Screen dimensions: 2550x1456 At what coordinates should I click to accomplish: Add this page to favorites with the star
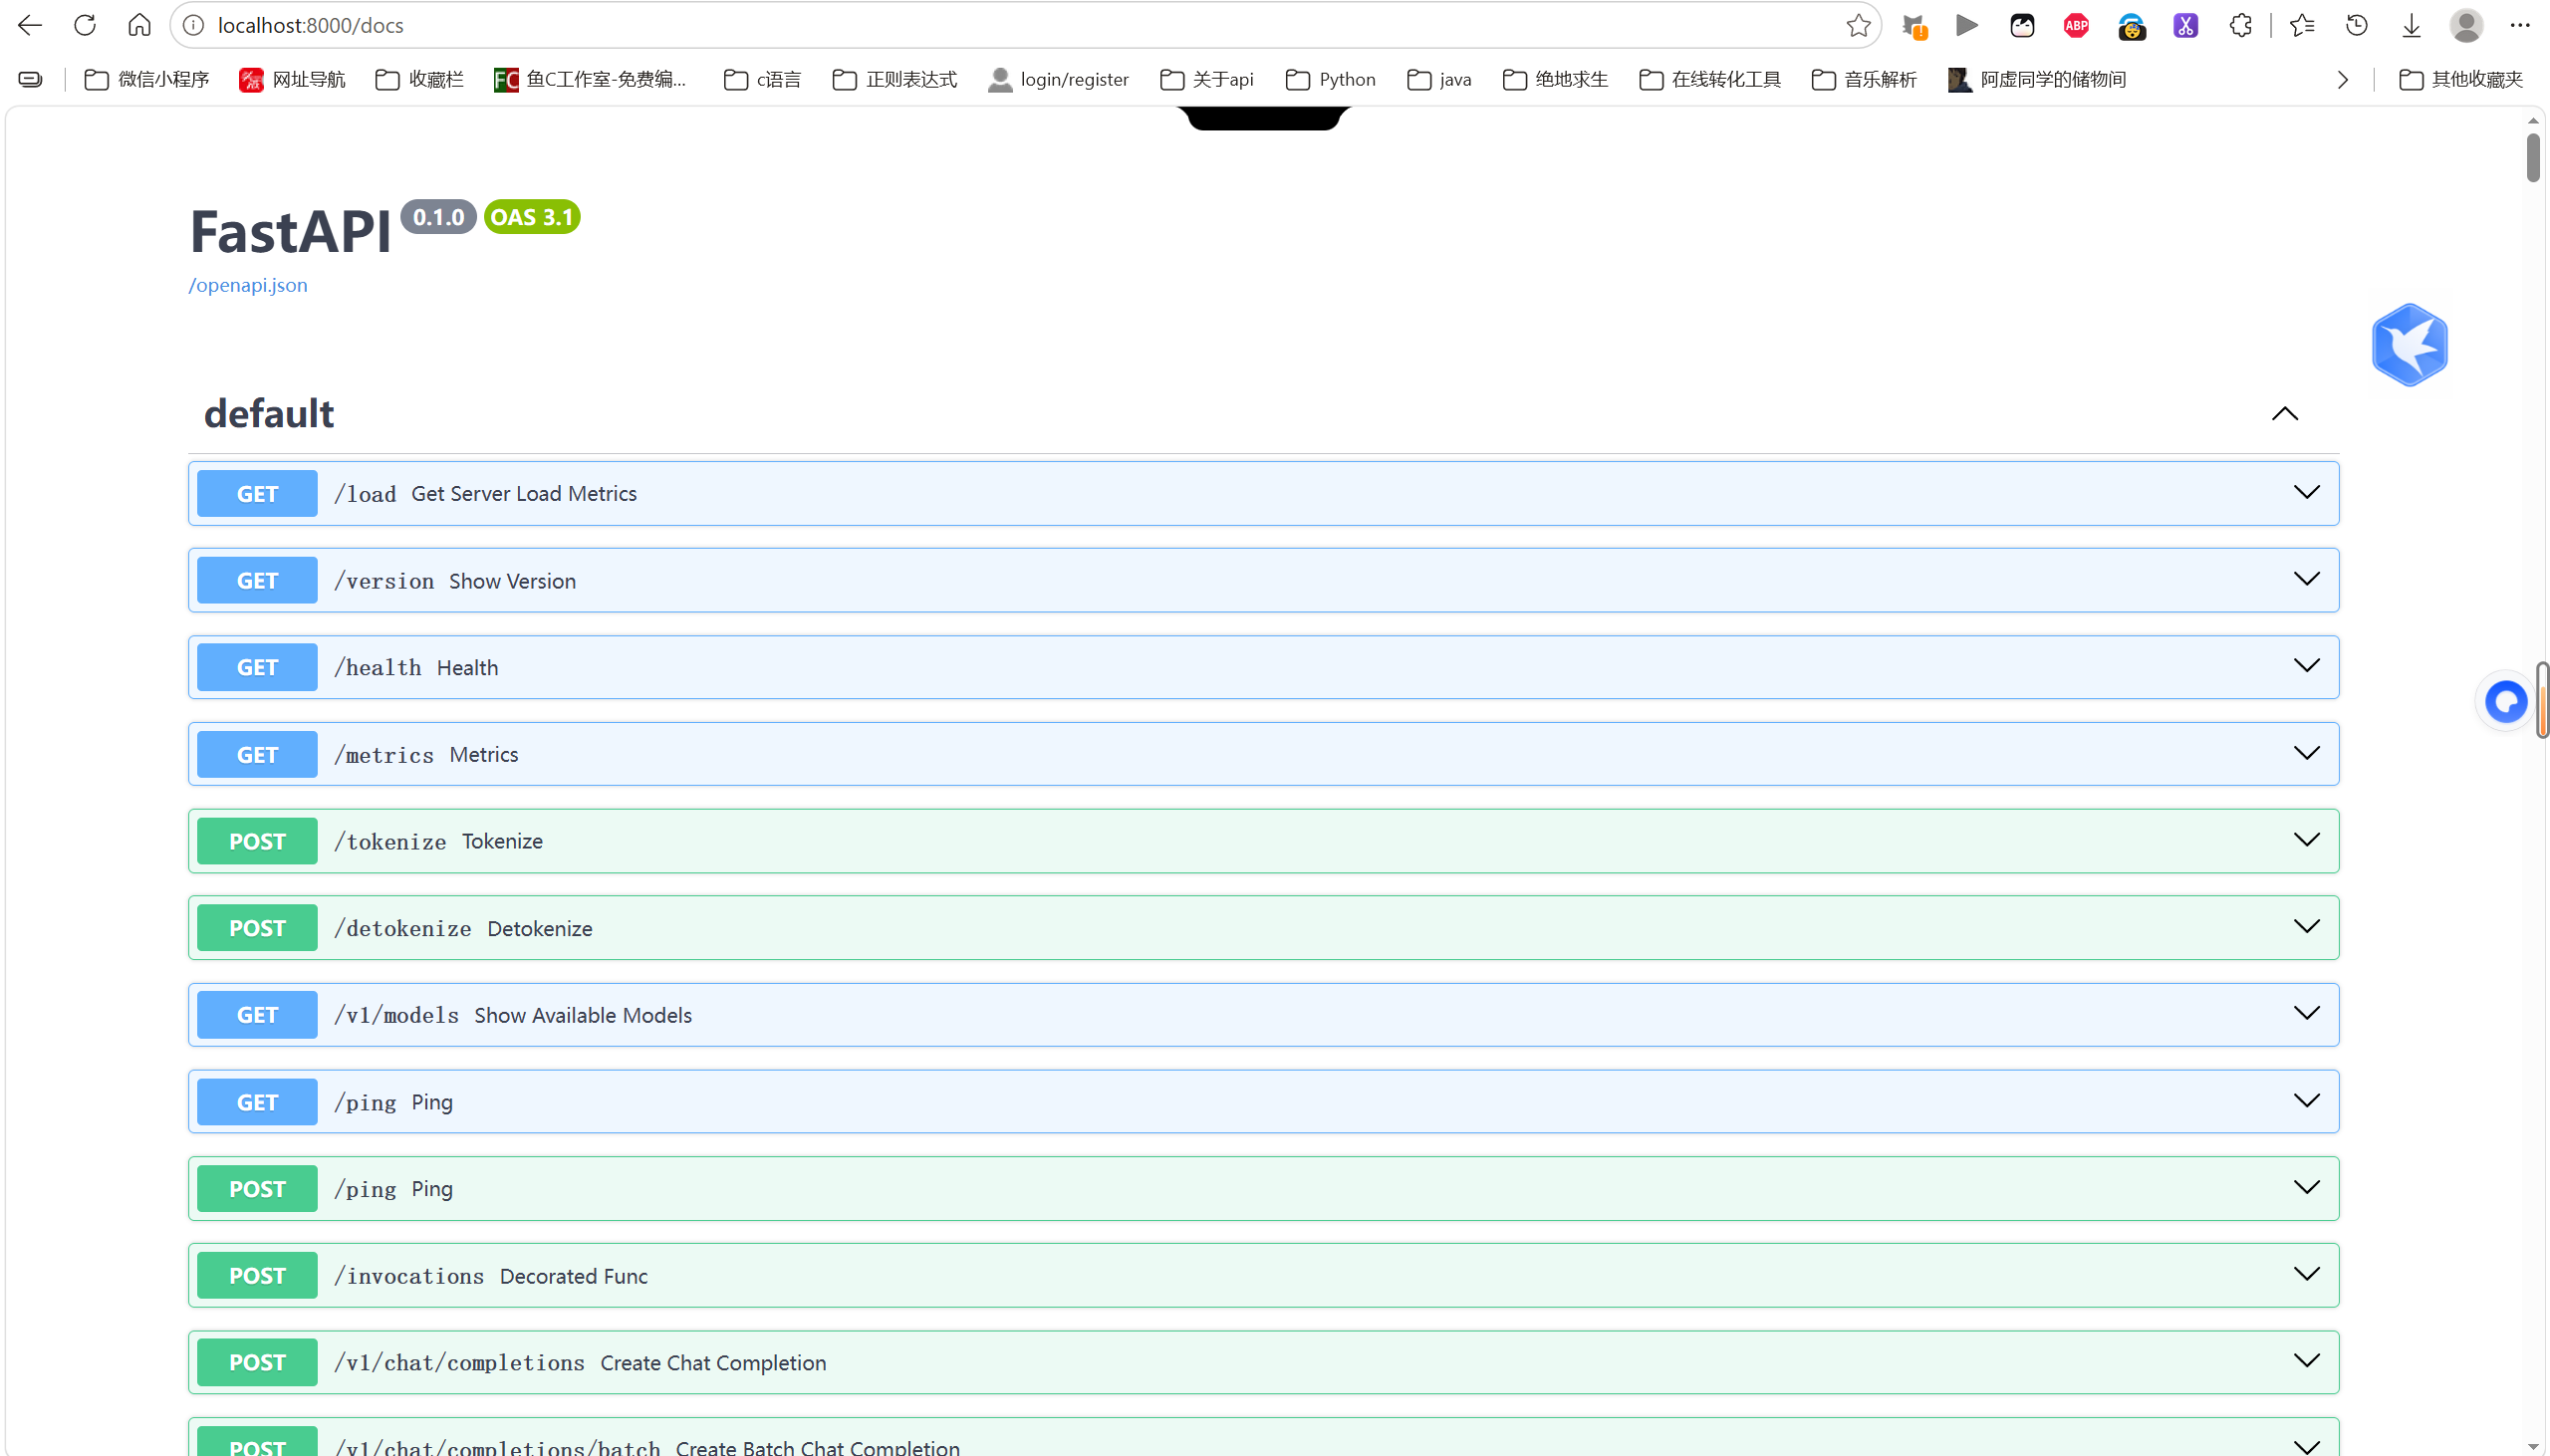pos(1858,25)
